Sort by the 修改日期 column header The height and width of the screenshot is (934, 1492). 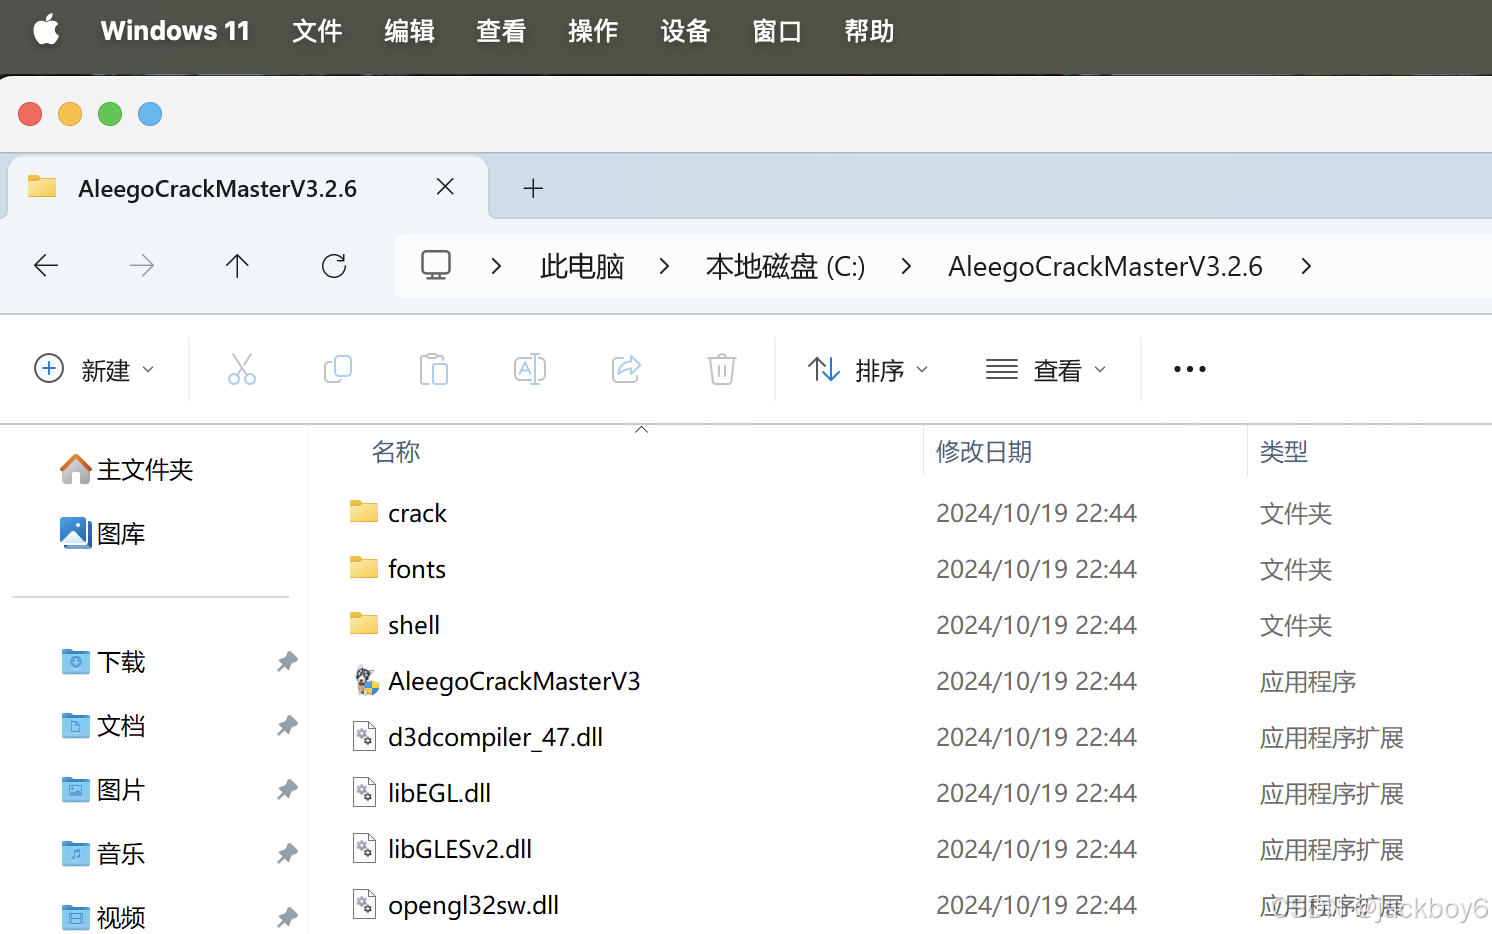984,452
